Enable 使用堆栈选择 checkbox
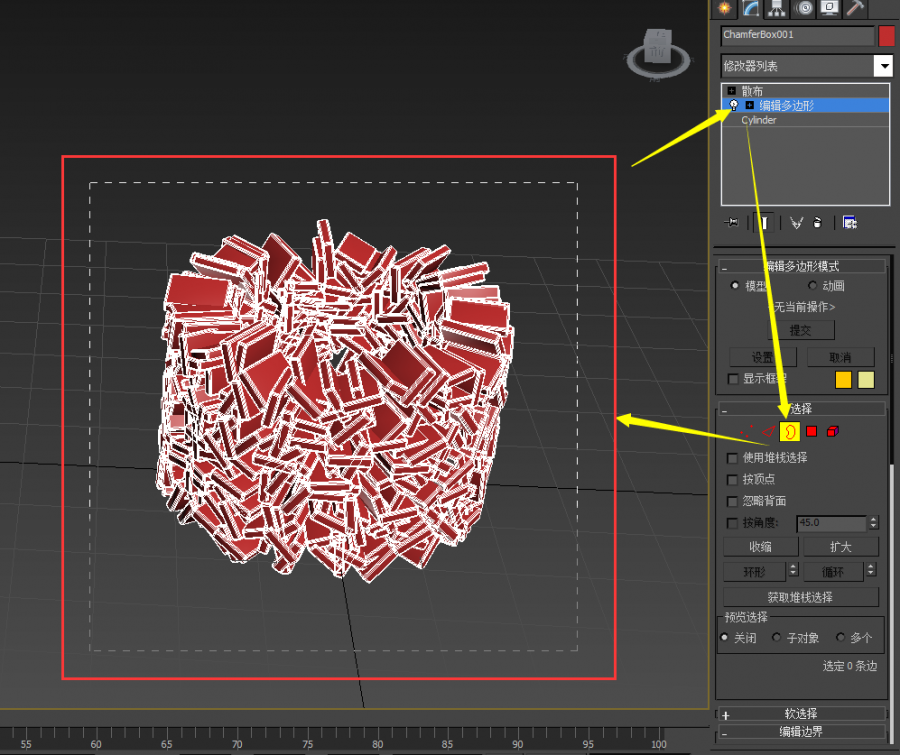 coord(733,458)
